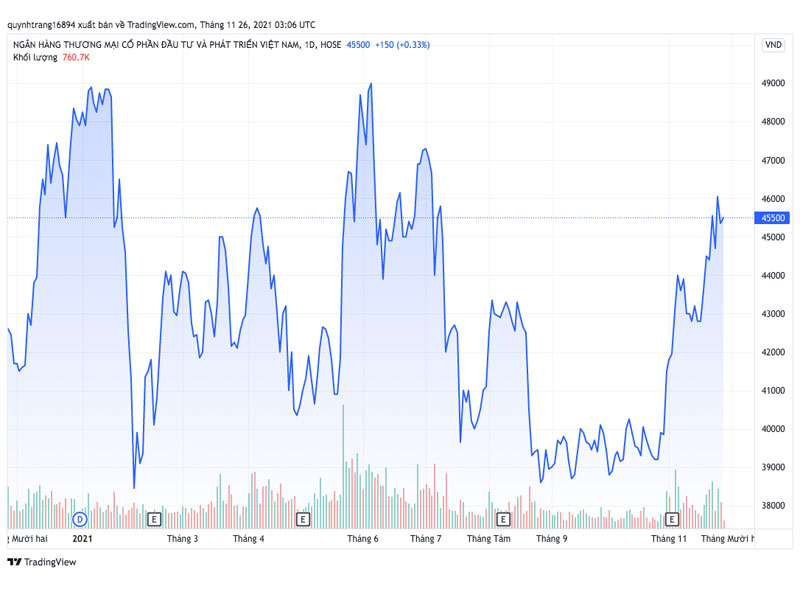Click the +150 (+0.33%) price change text
The width and height of the screenshot is (800, 600).
[403, 45]
